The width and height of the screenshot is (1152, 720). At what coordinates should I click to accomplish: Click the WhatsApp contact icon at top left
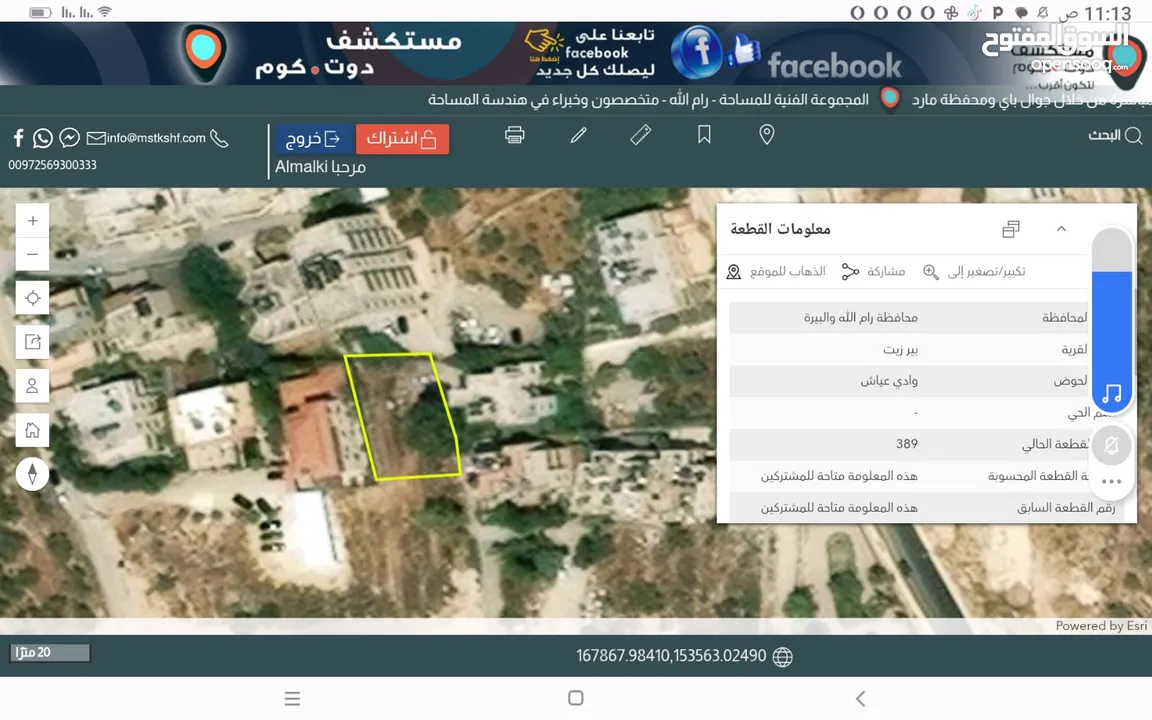click(x=42, y=137)
